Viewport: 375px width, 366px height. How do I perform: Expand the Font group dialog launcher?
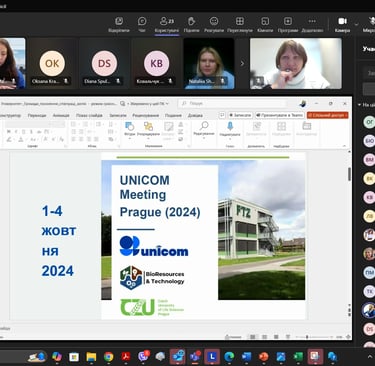pos(66,146)
